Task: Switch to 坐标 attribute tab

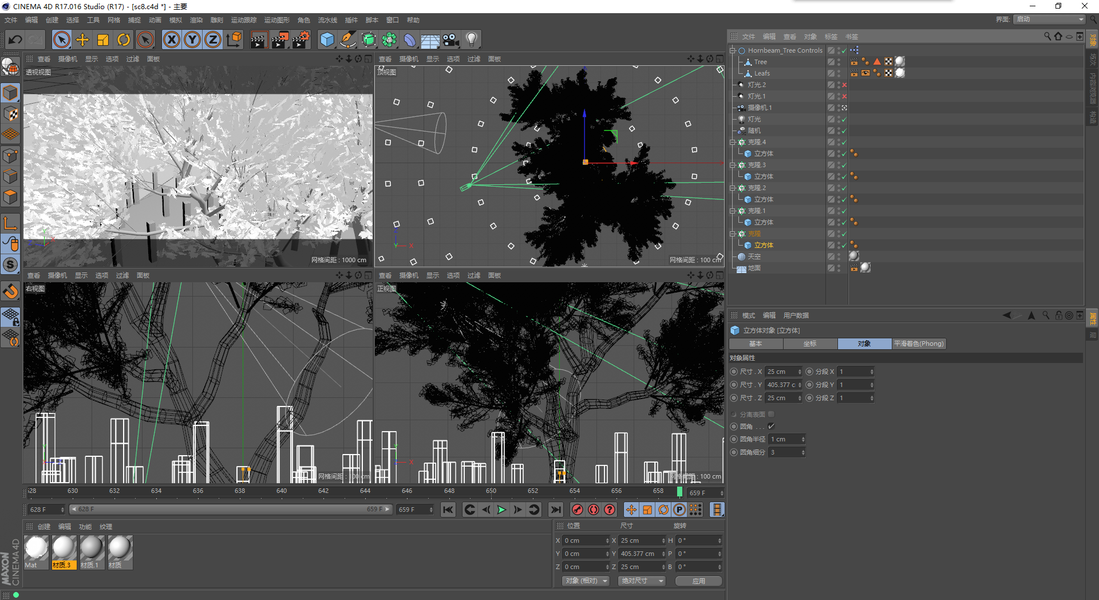Action: tap(810, 343)
